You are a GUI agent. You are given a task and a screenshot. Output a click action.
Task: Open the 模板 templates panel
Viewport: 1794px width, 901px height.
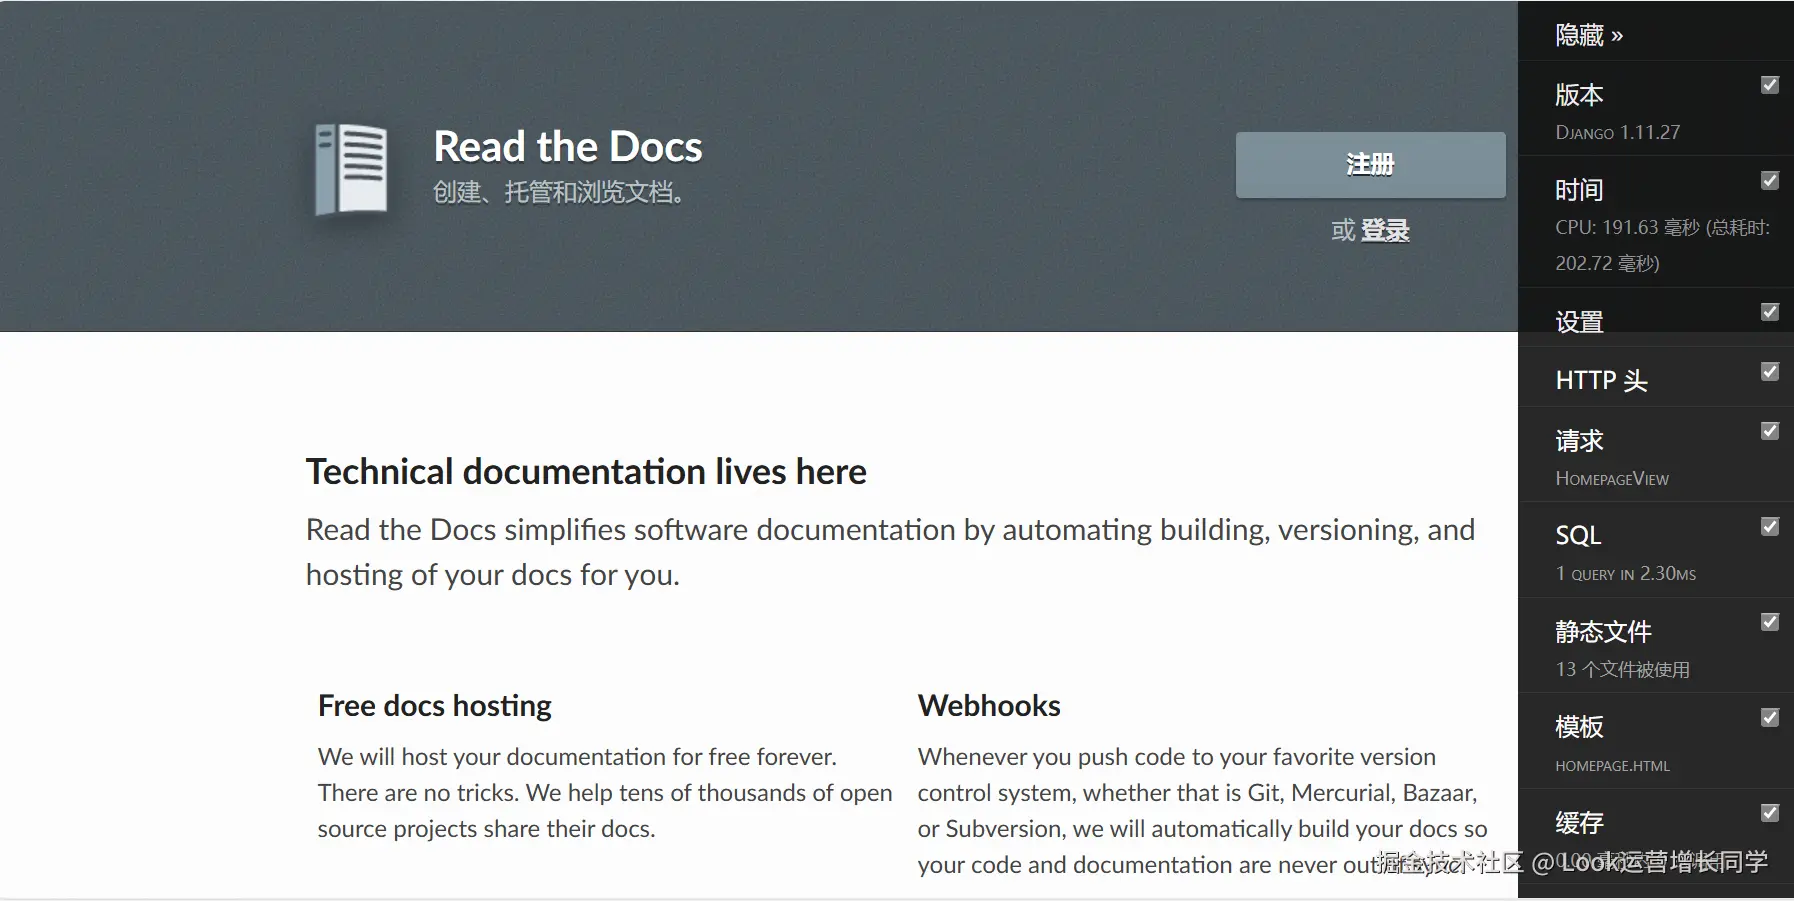coord(1579,727)
